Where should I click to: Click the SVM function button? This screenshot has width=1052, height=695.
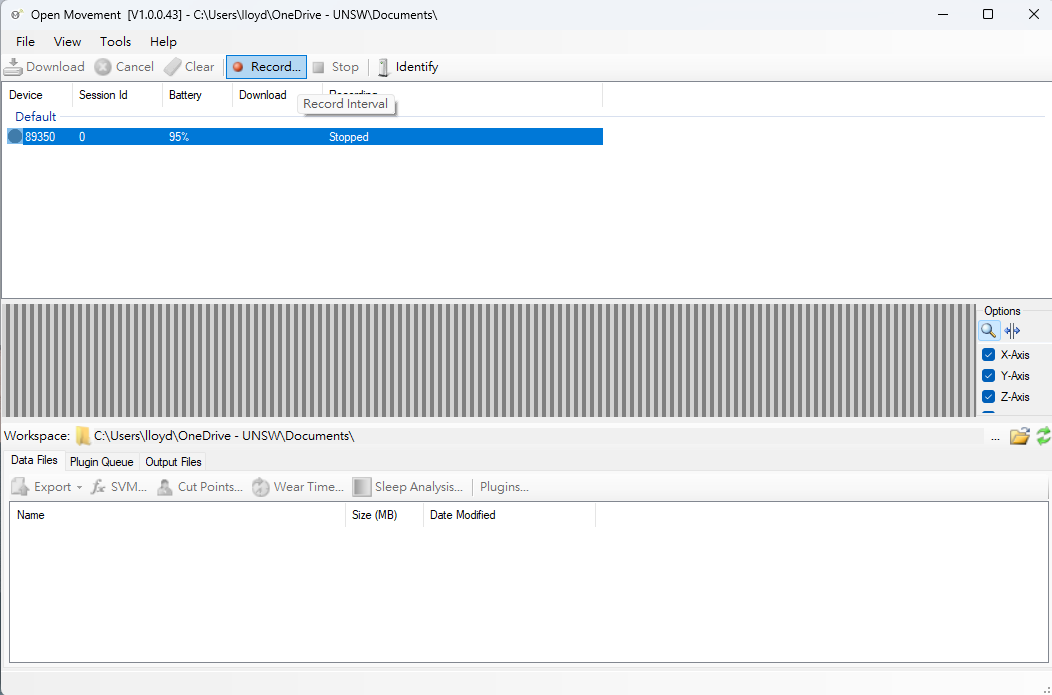point(119,487)
